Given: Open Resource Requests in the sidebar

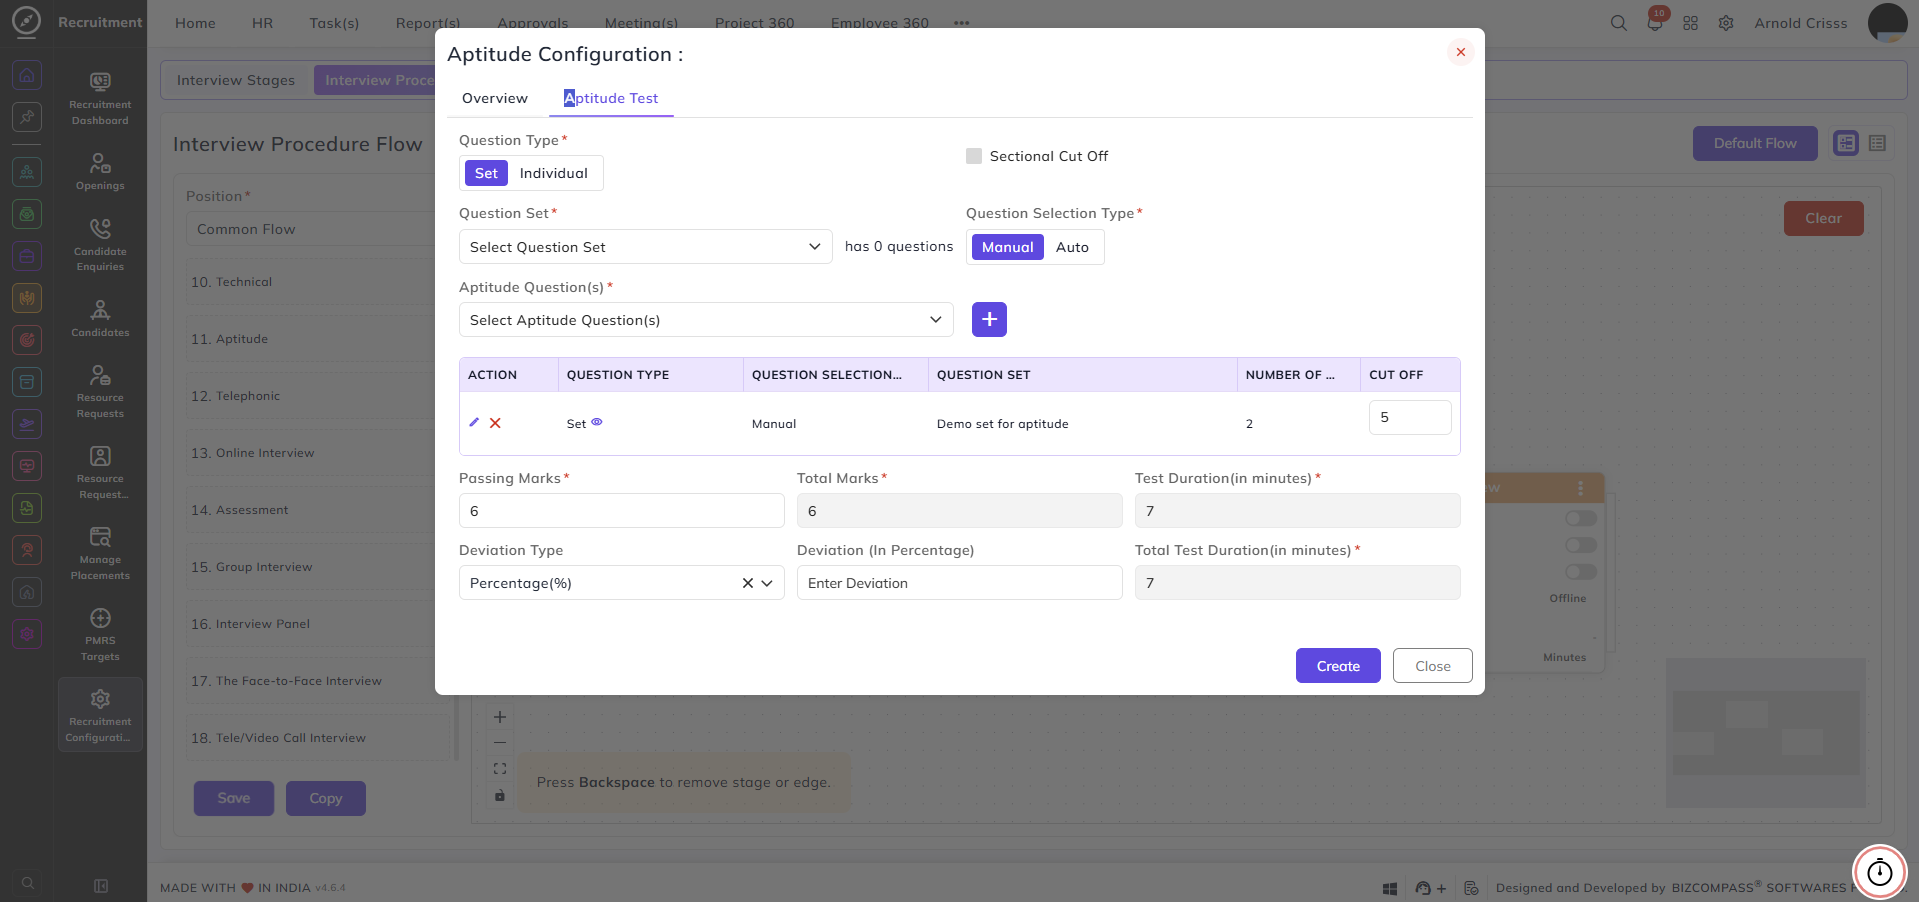Looking at the screenshot, I should click(x=100, y=391).
